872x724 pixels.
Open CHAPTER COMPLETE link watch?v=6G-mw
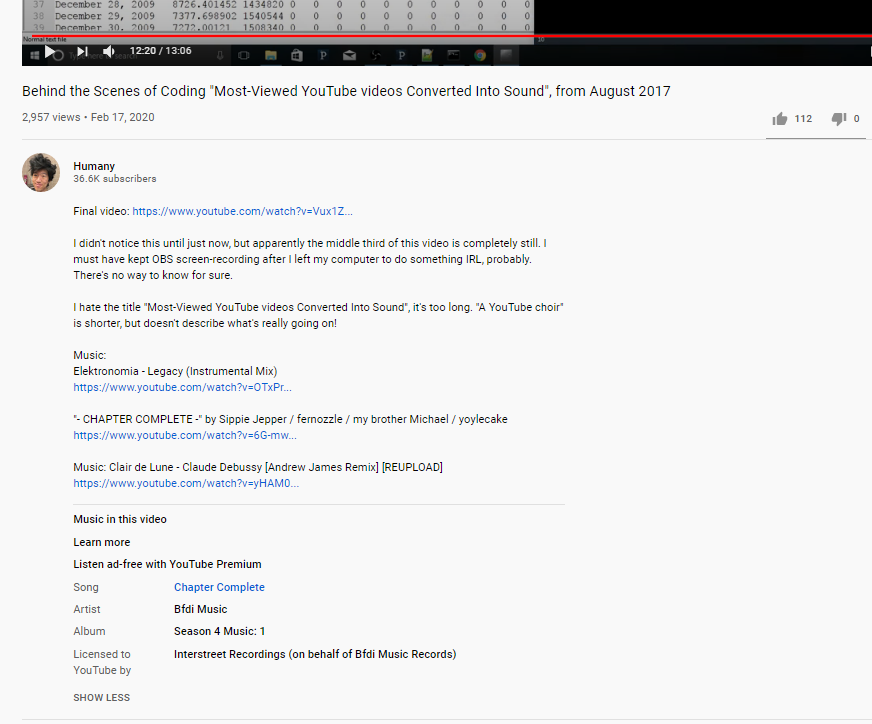coord(185,435)
